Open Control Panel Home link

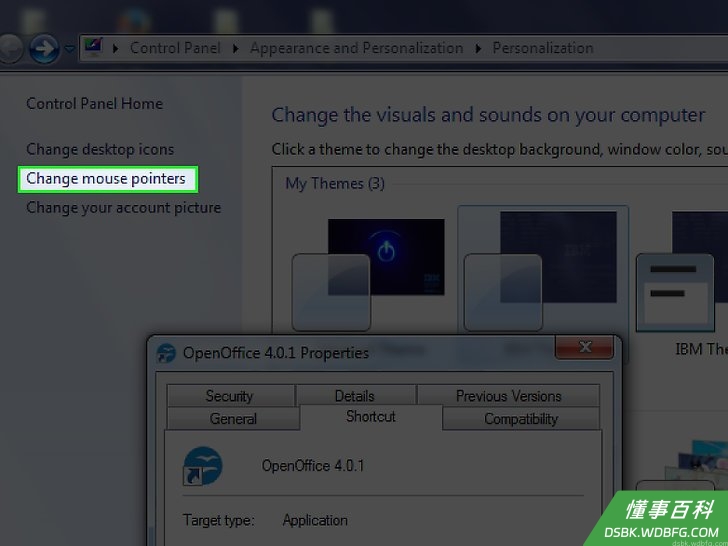(x=94, y=103)
